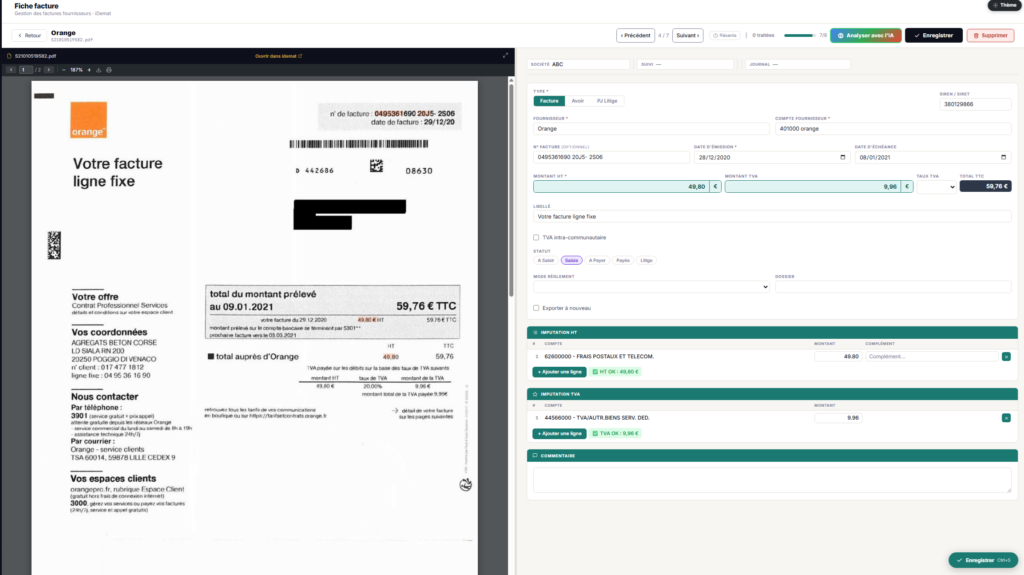Screen dimensions: 1024x575
Task: Click floating round icon on PDF page
Action: pos(465,484)
